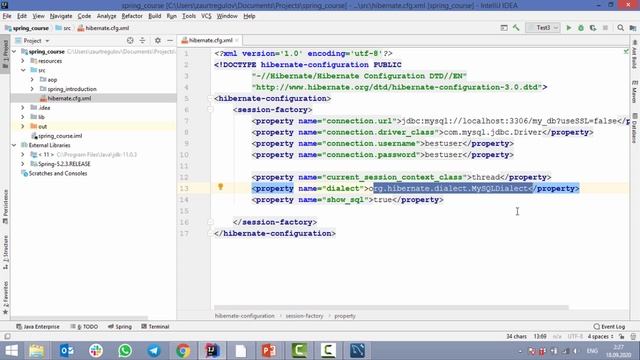Open Project panel settings gear

pyautogui.click(x=158, y=40)
